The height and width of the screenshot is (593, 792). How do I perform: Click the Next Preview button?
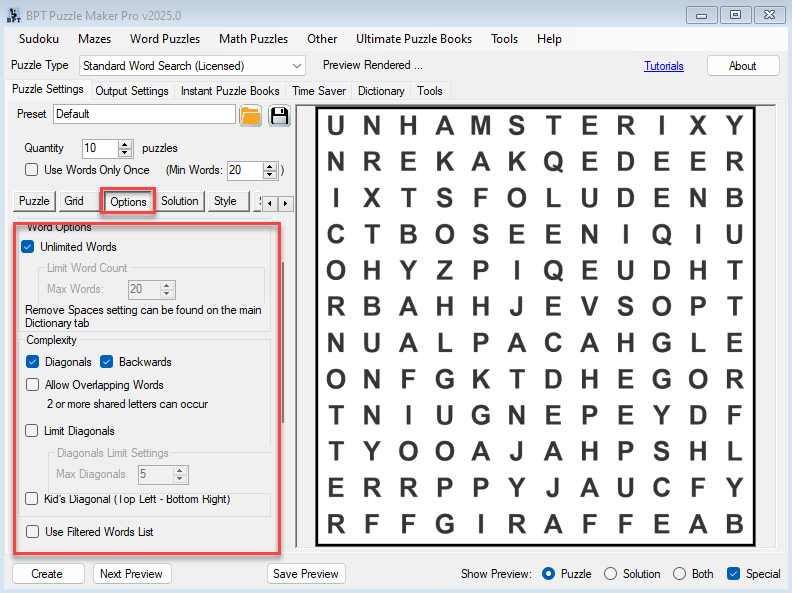coord(132,574)
